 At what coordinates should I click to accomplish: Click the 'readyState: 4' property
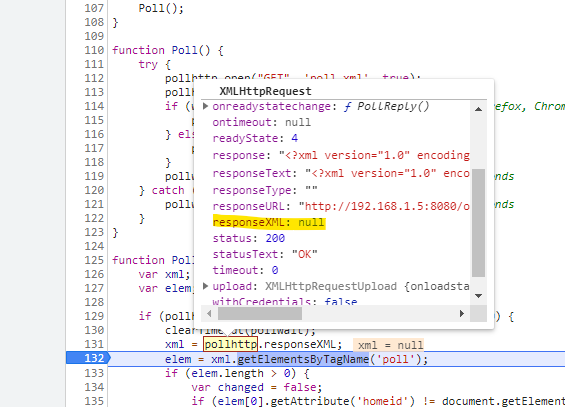click(255, 138)
